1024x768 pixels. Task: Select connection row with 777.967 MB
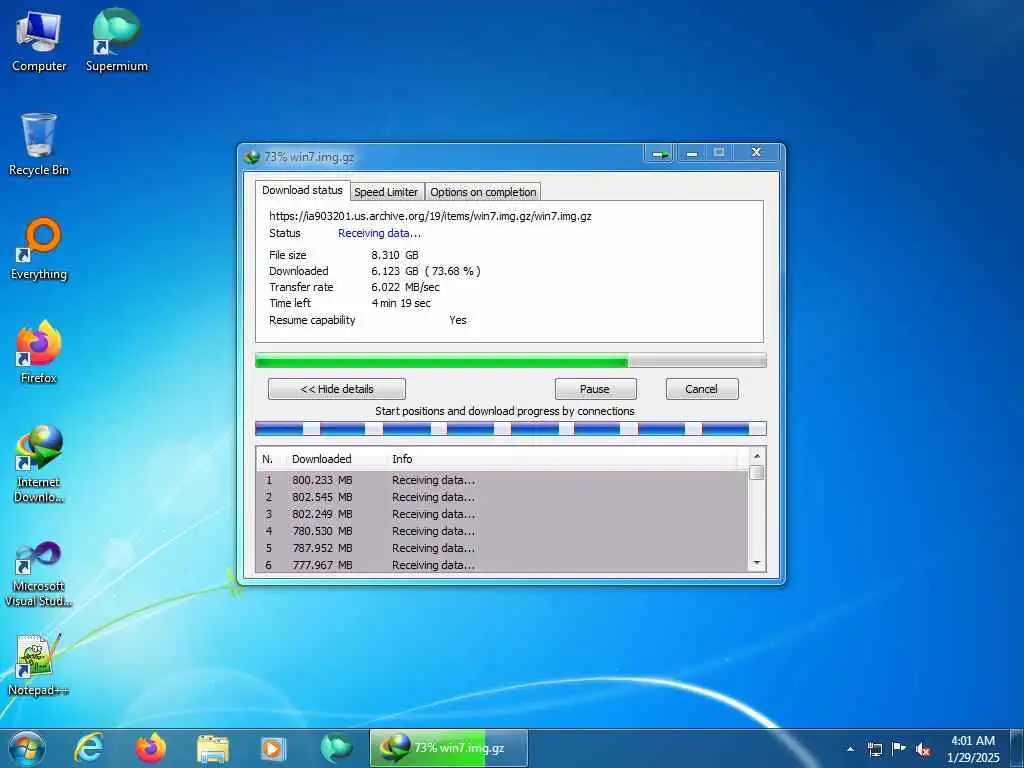(502, 564)
